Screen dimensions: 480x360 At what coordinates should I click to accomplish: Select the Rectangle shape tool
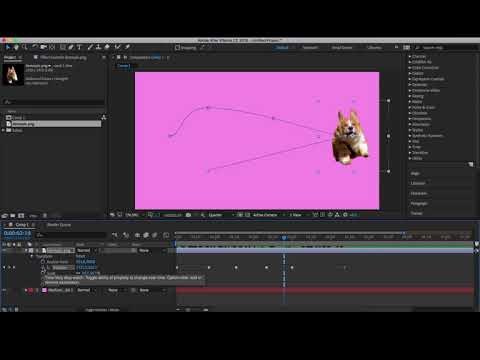[x=62, y=47]
